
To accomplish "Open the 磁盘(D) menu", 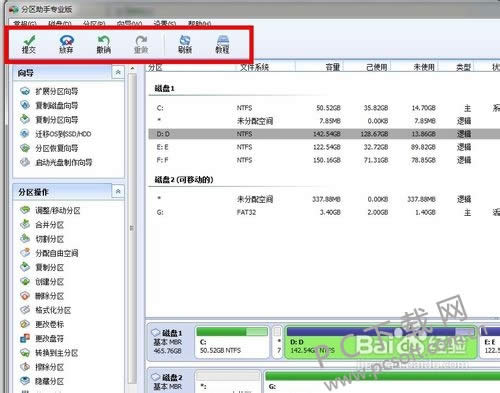I will click(60, 24).
